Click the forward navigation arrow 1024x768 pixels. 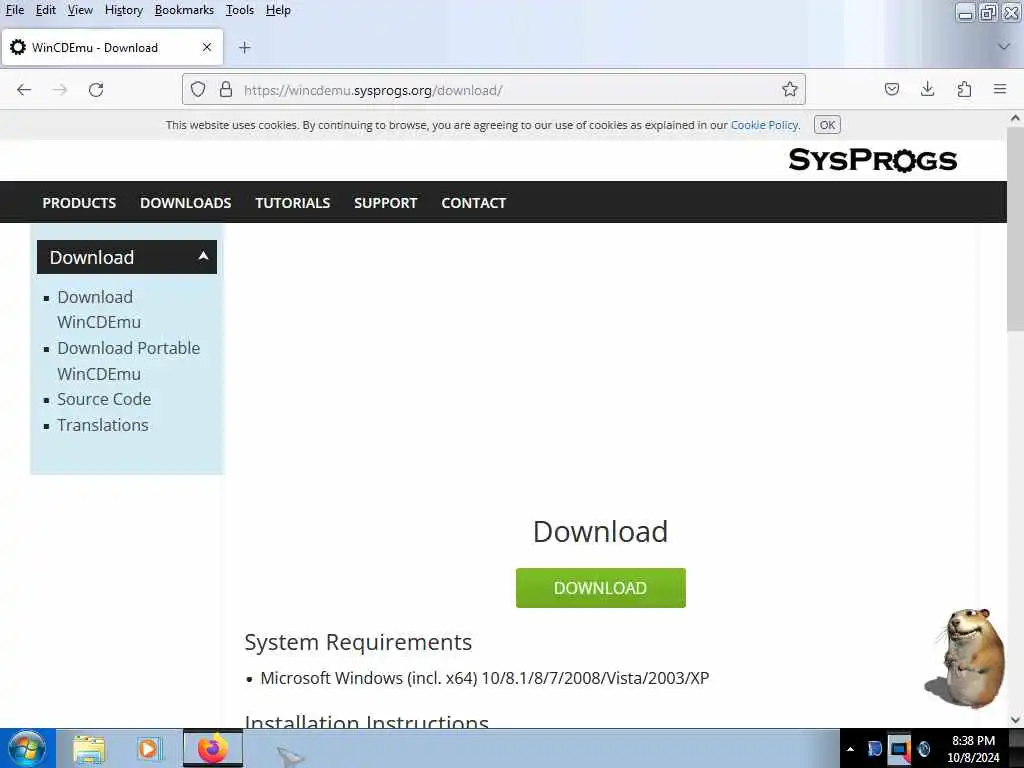[x=60, y=89]
